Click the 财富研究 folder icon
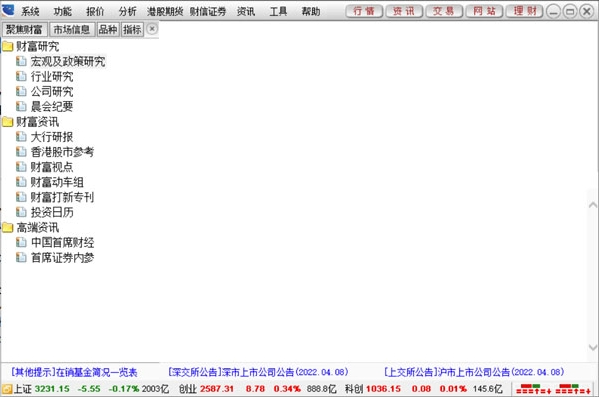Viewport: 599px width, 397px height. [x=8, y=47]
